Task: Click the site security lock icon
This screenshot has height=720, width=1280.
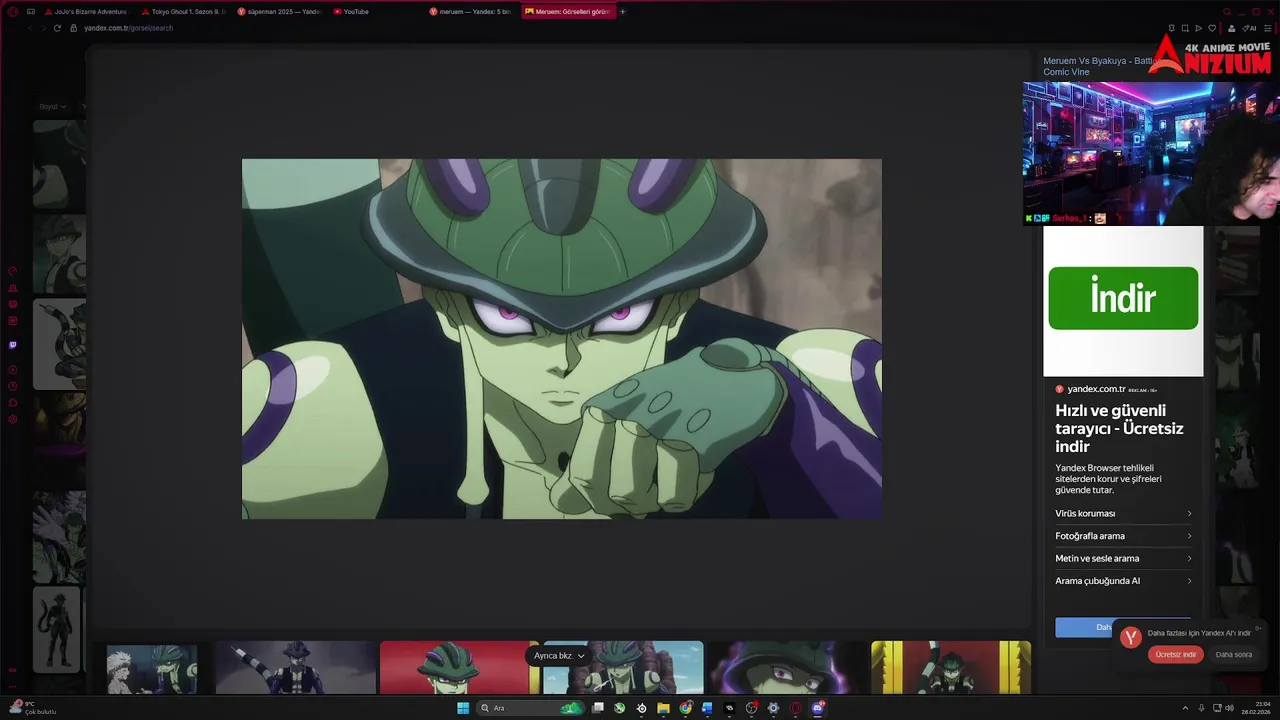Action: (x=74, y=28)
